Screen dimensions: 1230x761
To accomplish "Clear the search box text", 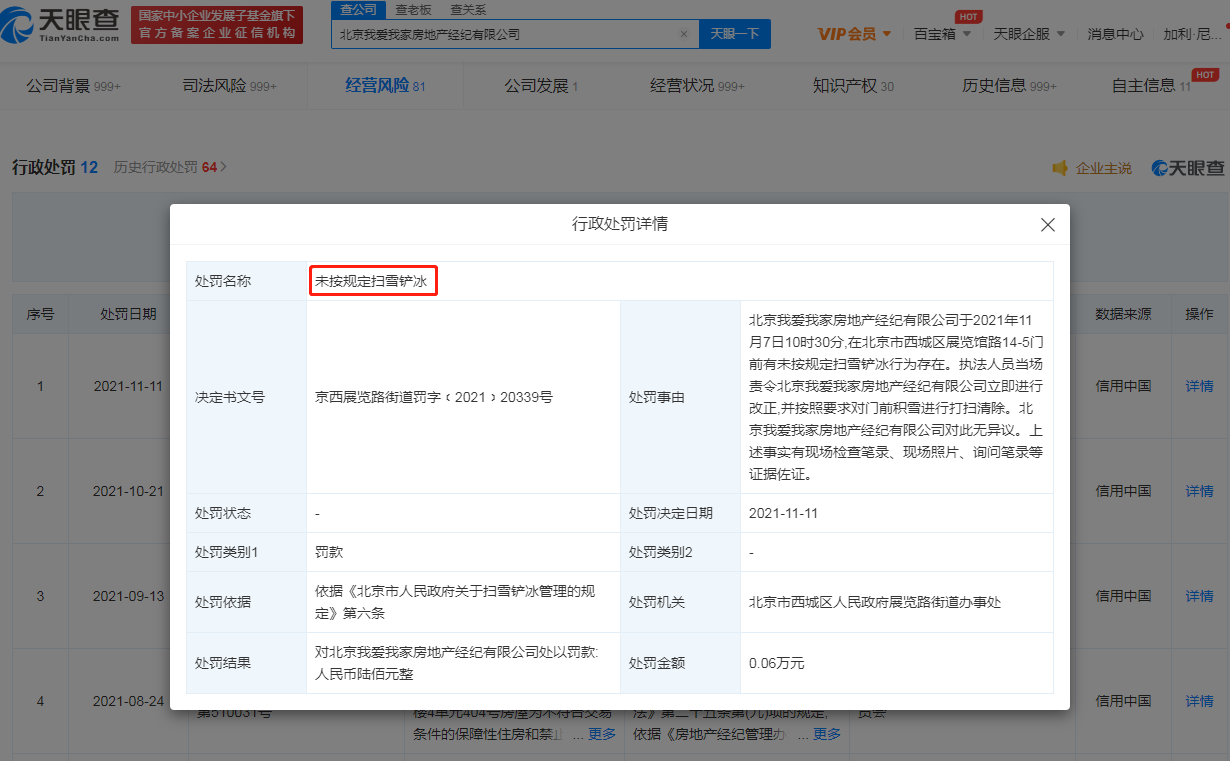I will click(x=684, y=33).
